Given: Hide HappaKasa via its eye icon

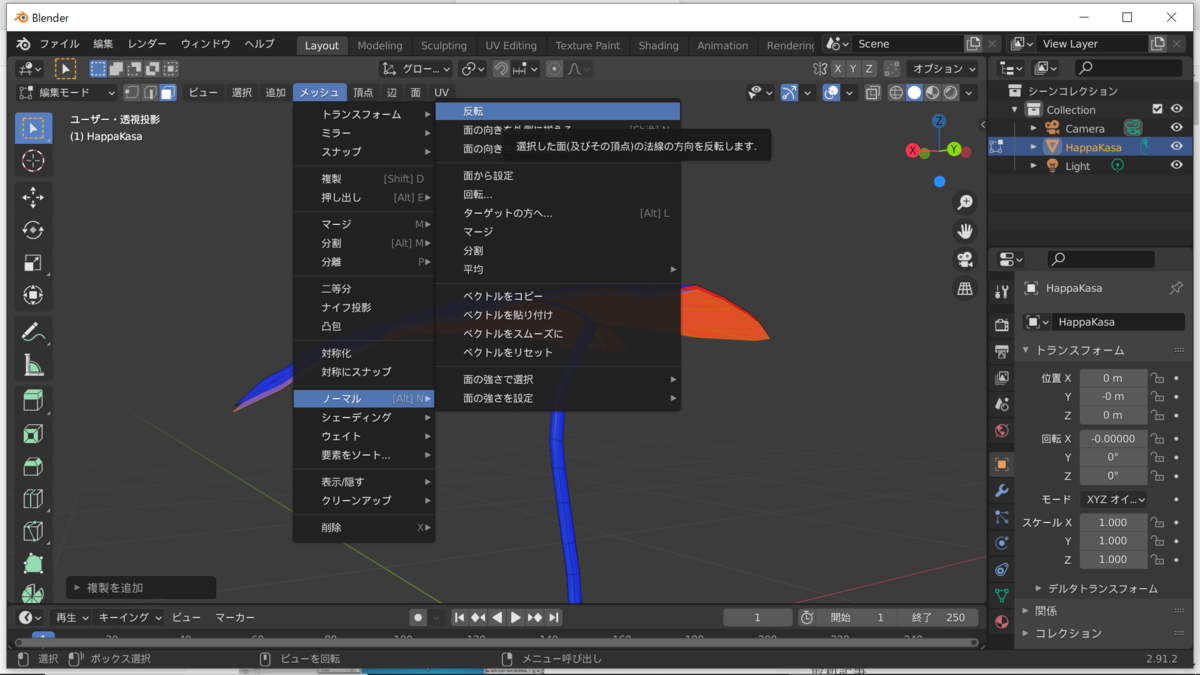Looking at the screenshot, I should click(x=1177, y=147).
